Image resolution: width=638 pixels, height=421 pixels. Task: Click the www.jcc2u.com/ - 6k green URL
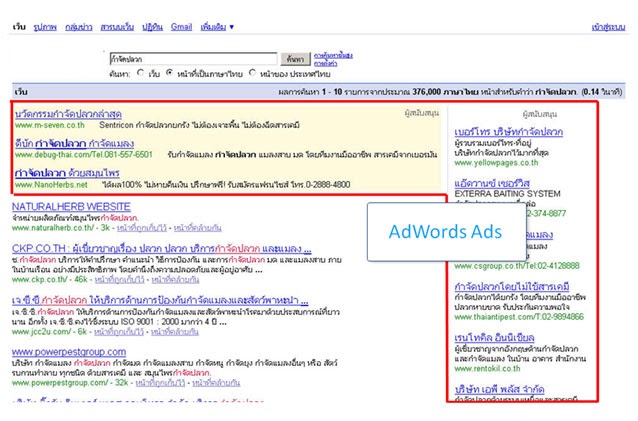click(x=49, y=332)
